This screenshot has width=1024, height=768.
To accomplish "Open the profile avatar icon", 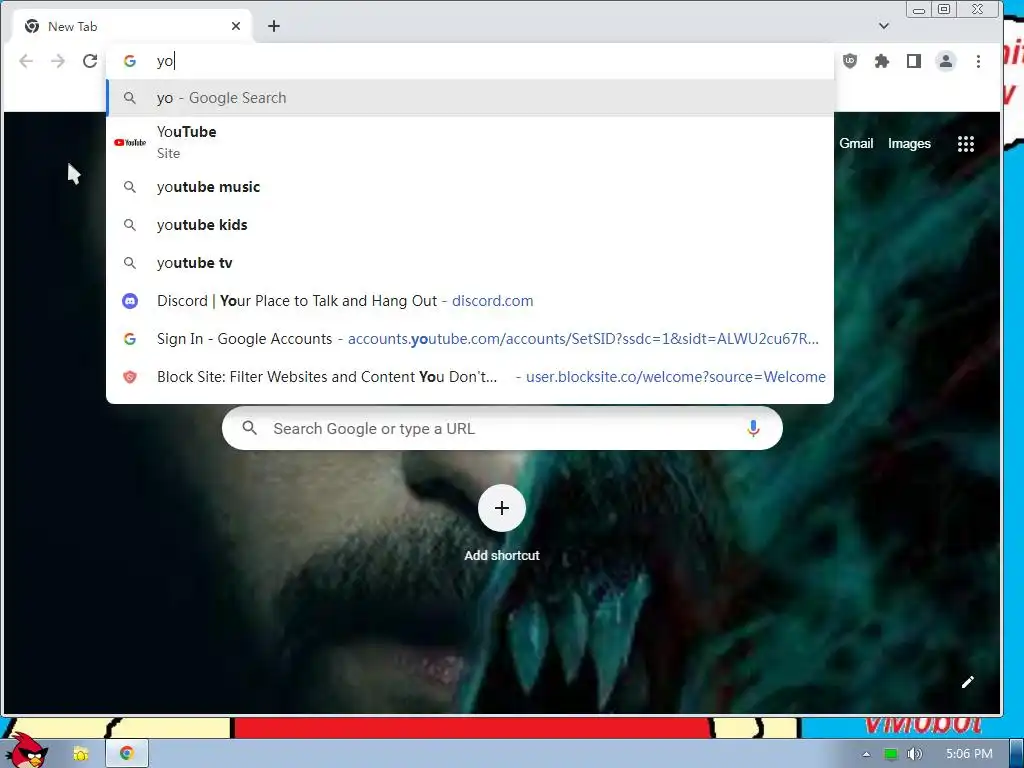I will click(946, 61).
